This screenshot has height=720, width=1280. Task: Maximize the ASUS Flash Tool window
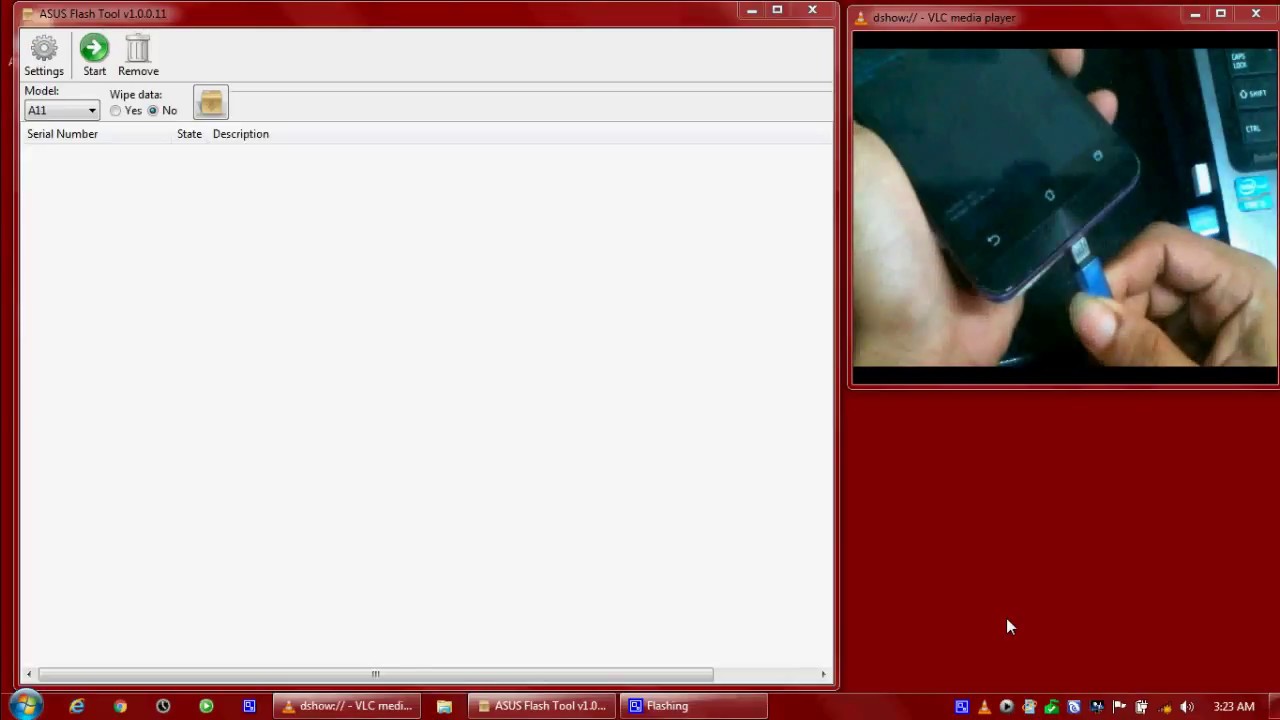pos(777,10)
